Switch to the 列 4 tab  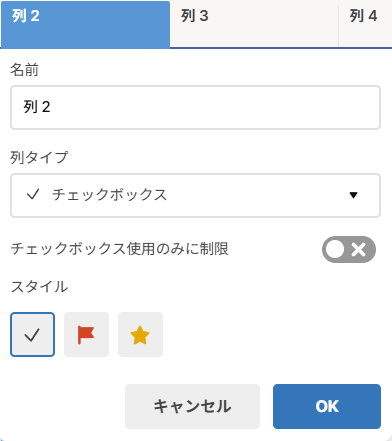click(365, 24)
